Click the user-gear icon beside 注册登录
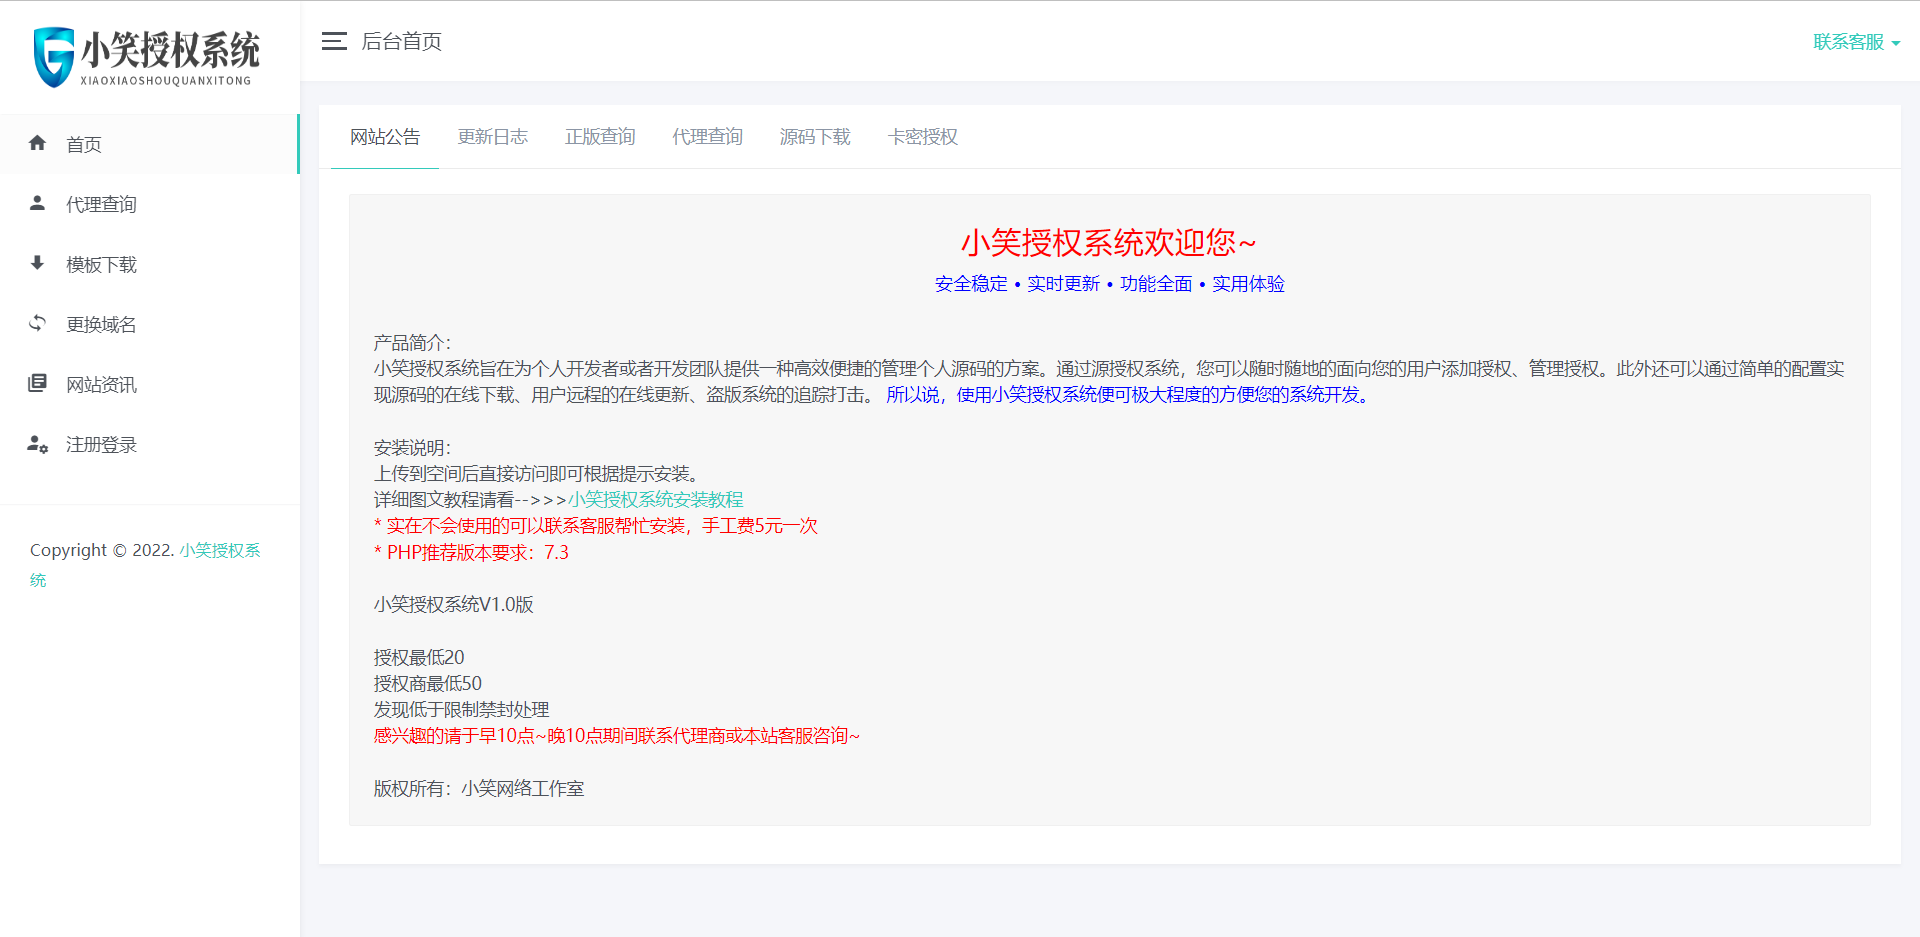This screenshot has height=937, width=1920. pos(37,444)
